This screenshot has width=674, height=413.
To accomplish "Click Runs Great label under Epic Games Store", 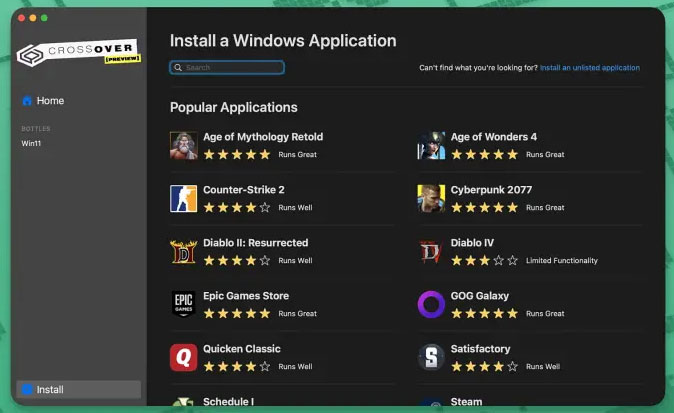I will coord(297,314).
